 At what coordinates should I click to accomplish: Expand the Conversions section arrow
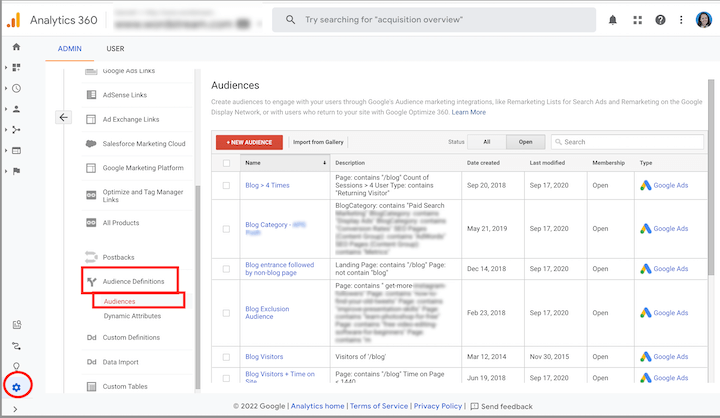click(x=6, y=171)
